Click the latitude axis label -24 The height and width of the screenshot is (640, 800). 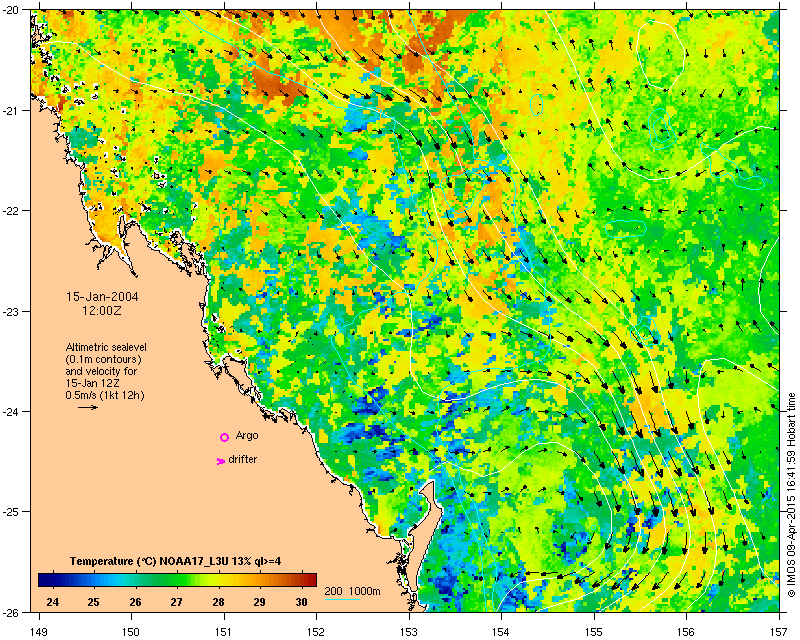(x=11, y=411)
